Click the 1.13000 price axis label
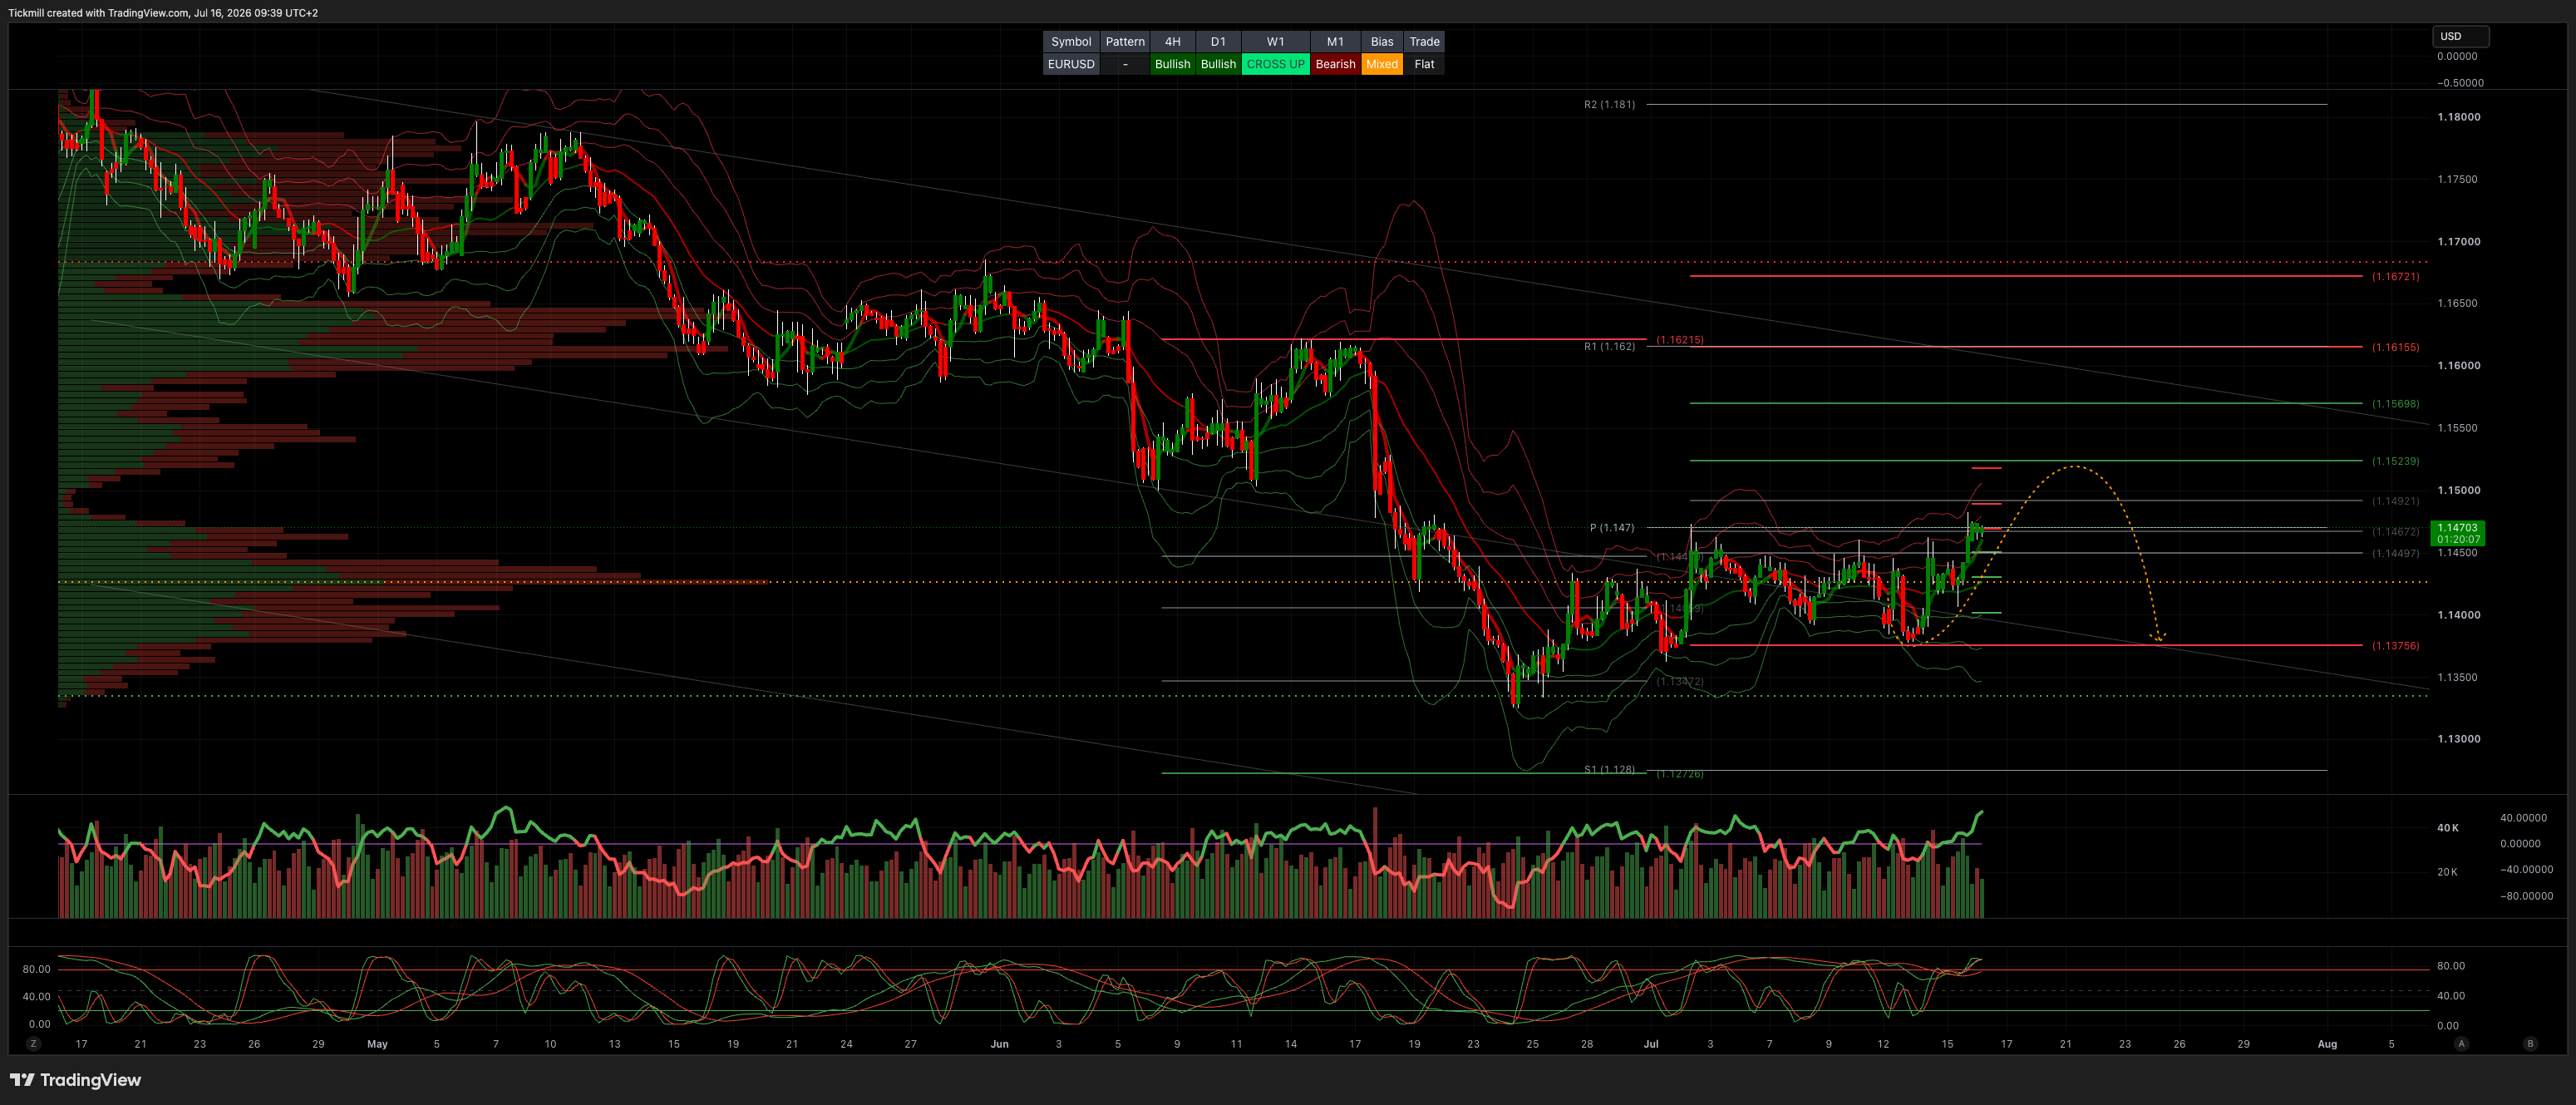The width and height of the screenshot is (2576, 1105). (x=2458, y=740)
